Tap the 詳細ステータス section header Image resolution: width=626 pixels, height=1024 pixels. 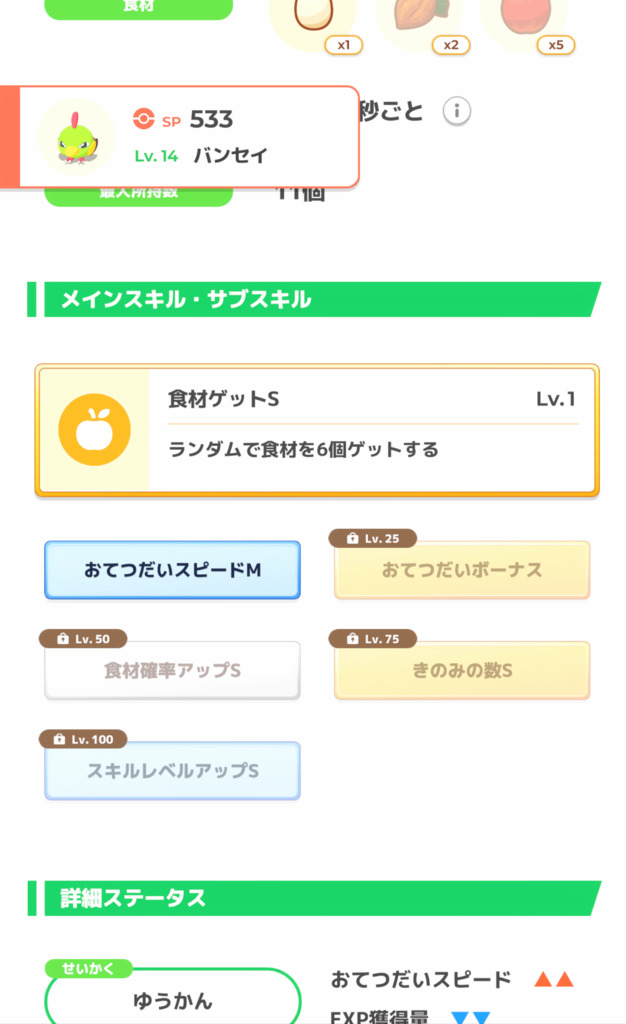click(314, 898)
